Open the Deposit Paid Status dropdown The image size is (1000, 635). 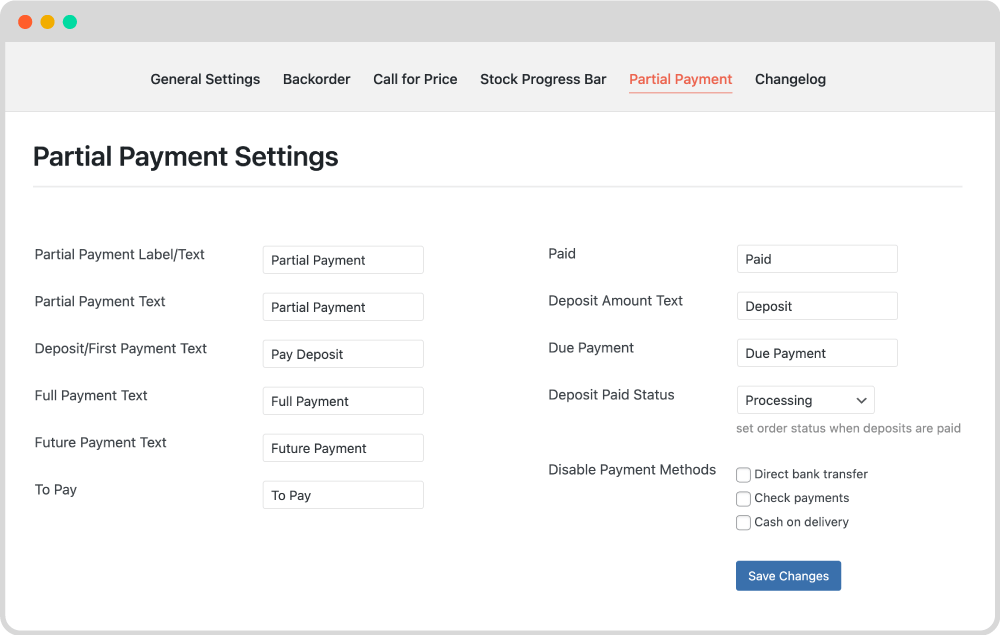pyautogui.click(x=805, y=400)
